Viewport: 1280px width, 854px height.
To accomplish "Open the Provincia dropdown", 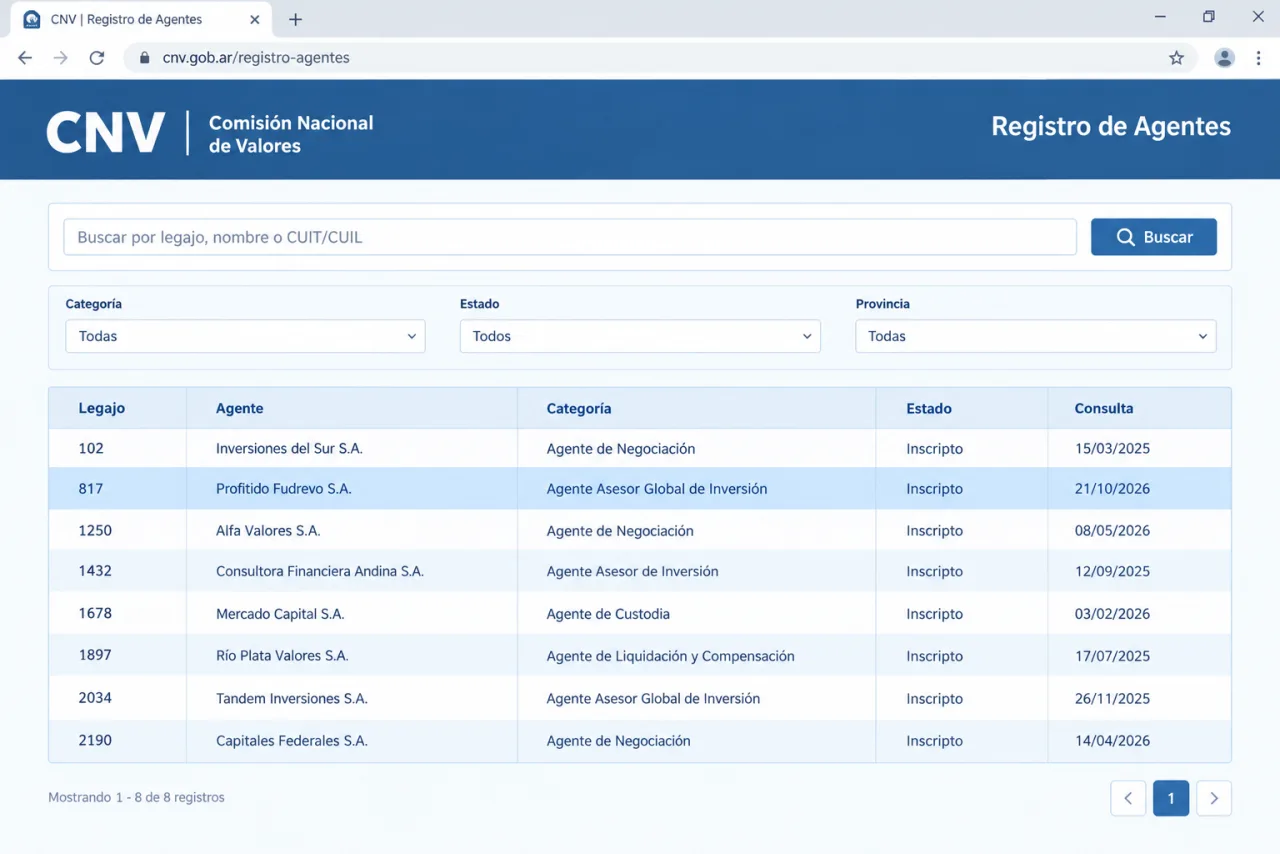I will coord(1036,336).
